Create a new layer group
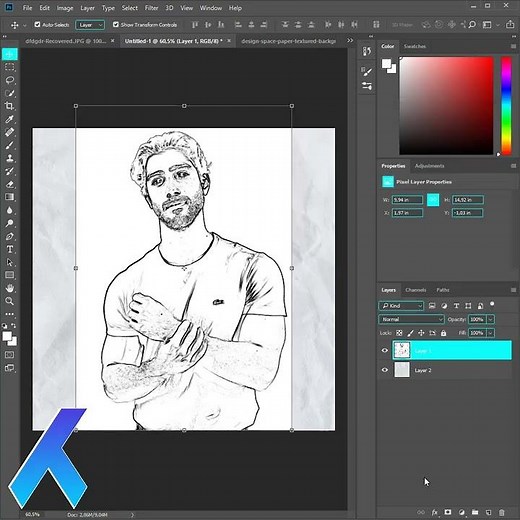The image size is (520, 520). tap(475, 512)
